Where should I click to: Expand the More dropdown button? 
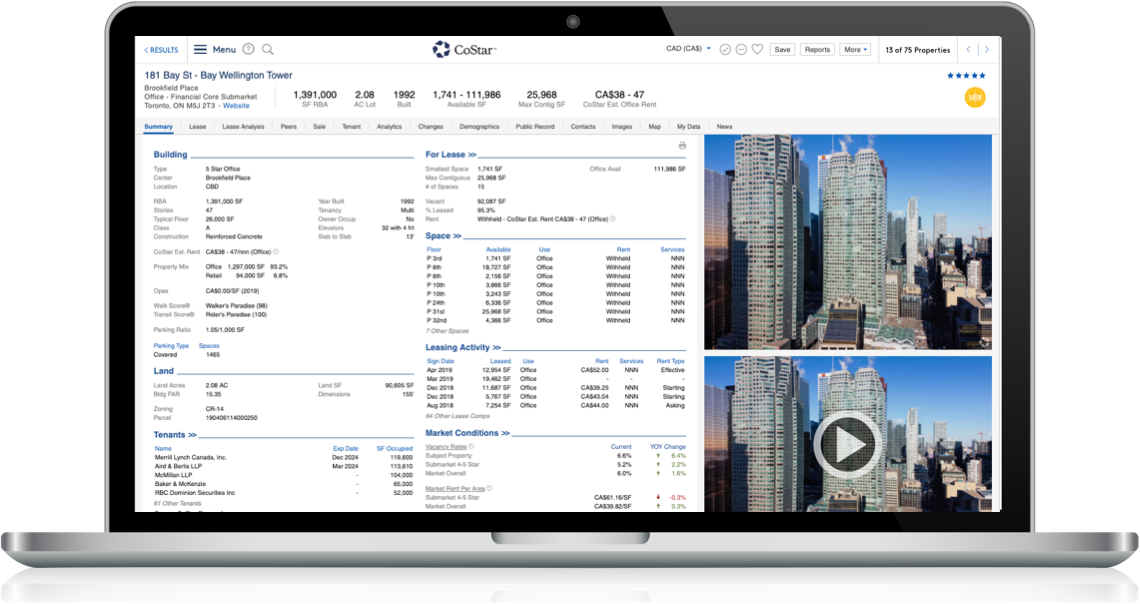click(855, 49)
